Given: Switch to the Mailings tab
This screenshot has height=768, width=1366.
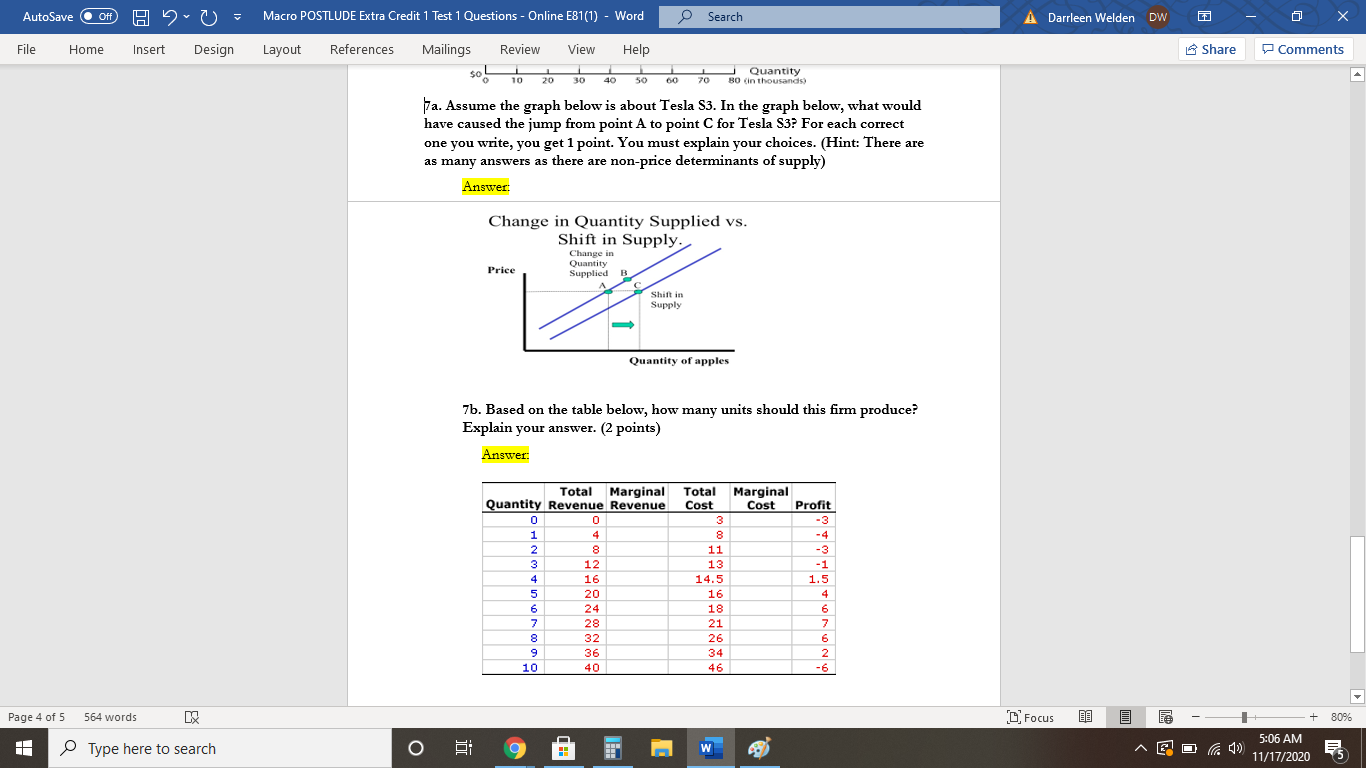Looking at the screenshot, I should pyautogui.click(x=446, y=49).
